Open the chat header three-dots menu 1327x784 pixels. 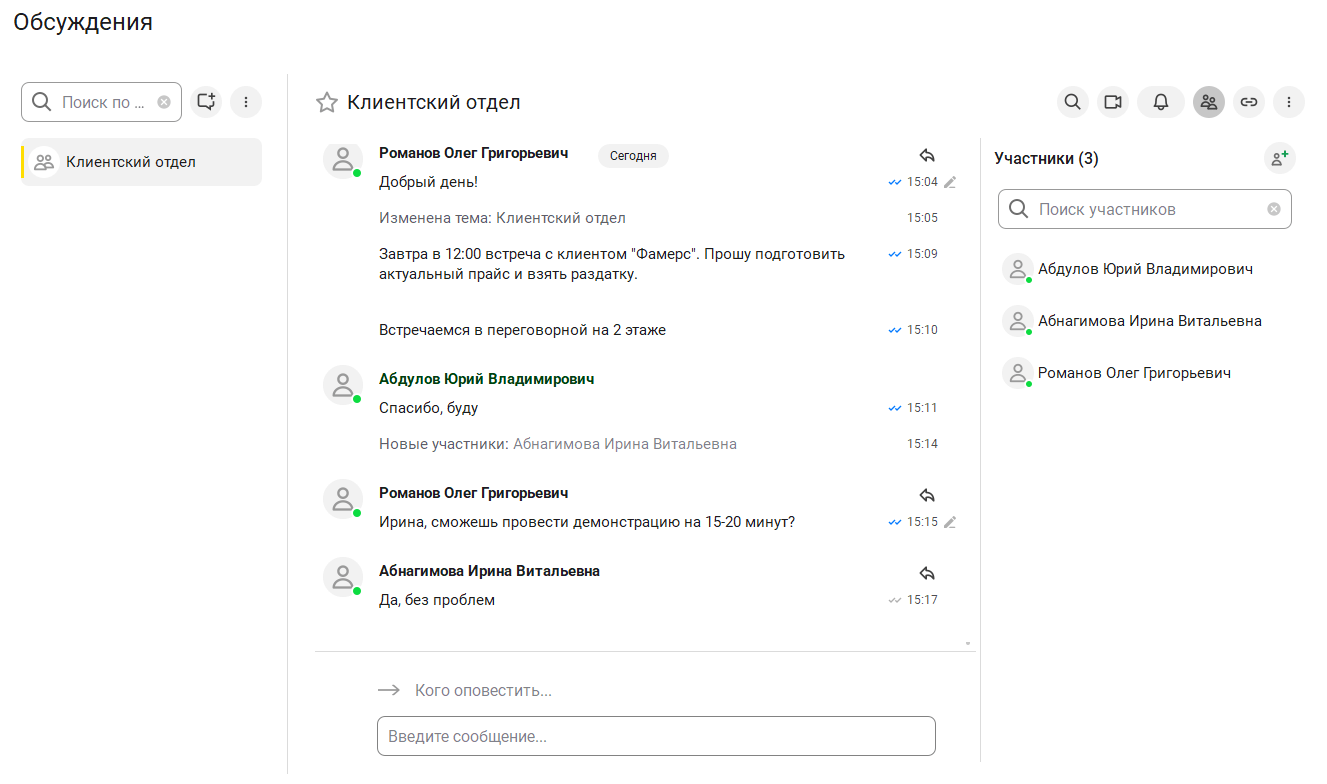tap(1289, 102)
